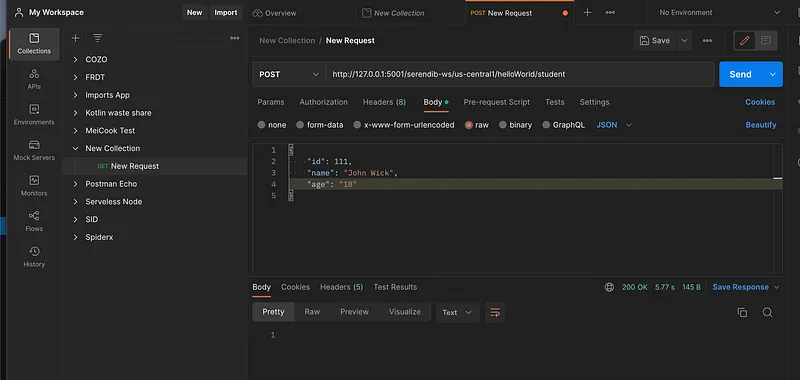Open the comments mode icon
800x380 pixels.
(x=765, y=41)
